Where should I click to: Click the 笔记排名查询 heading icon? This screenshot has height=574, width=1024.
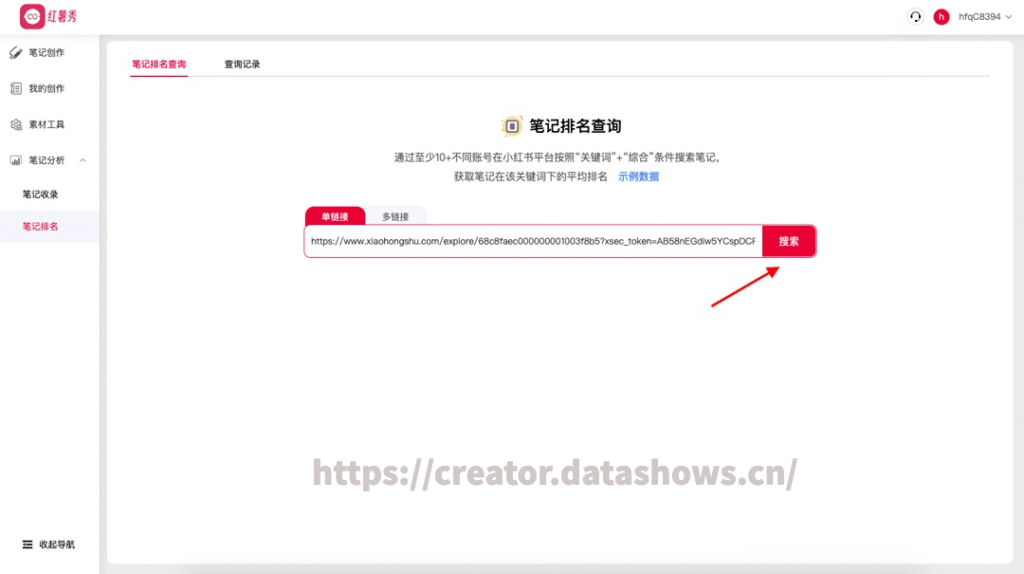click(512, 126)
